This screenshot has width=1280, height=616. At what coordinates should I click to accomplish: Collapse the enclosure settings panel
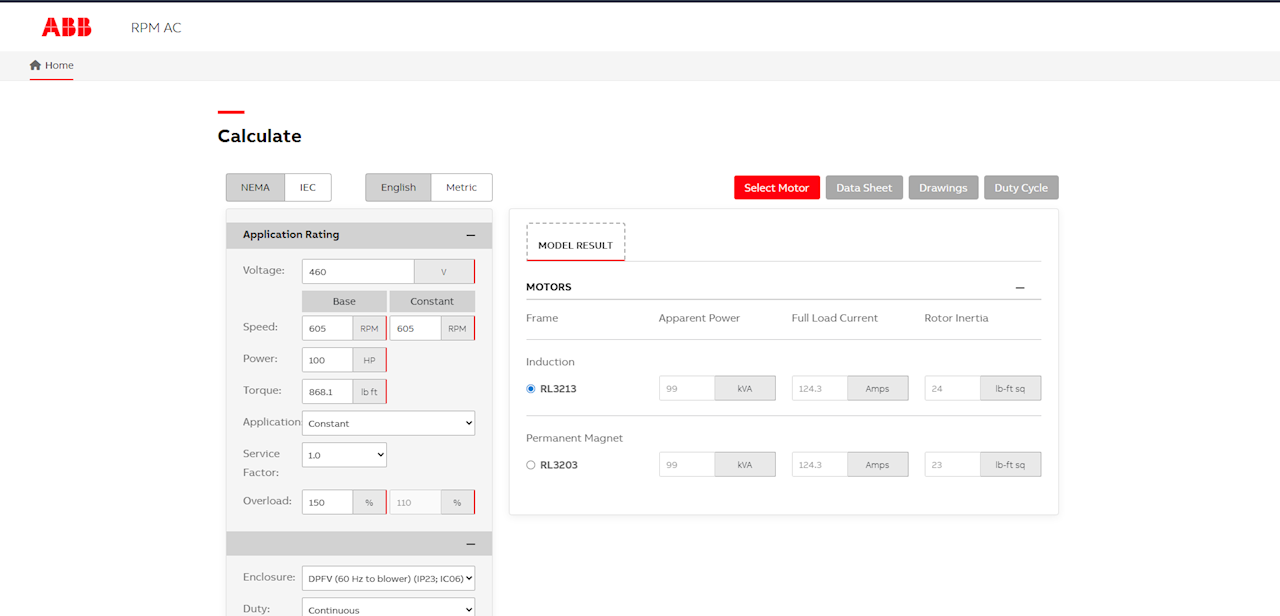pos(470,543)
